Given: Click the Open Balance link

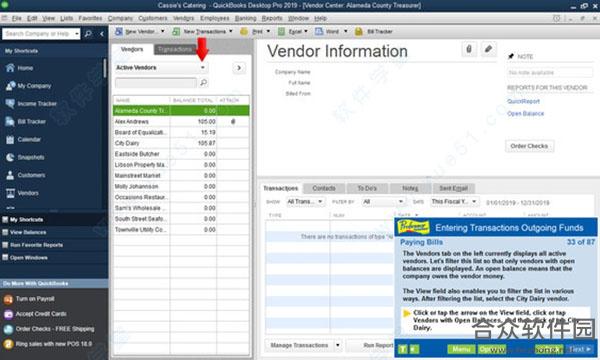Looking at the screenshot, I should tap(525, 114).
